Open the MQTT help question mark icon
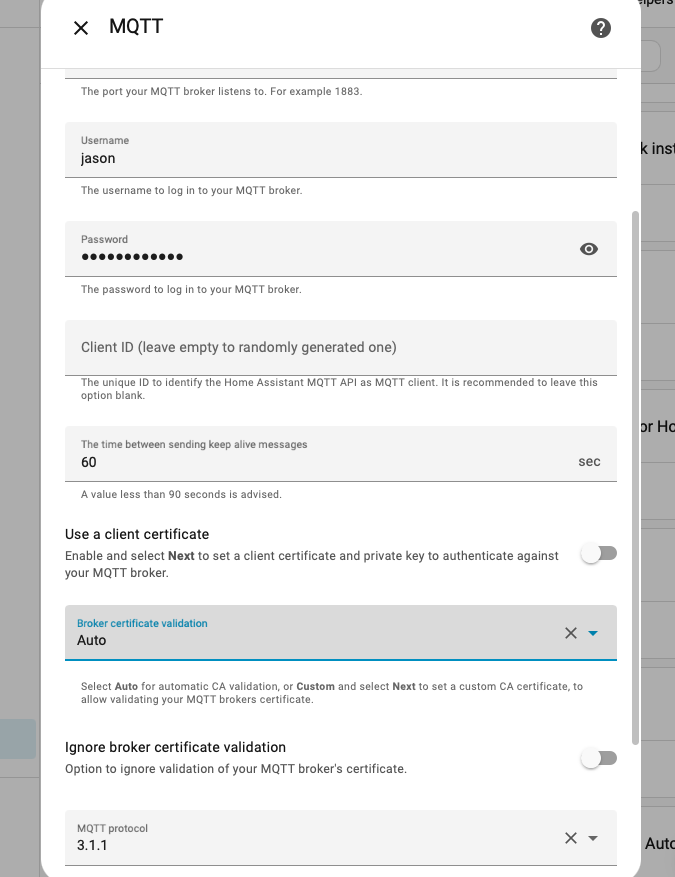This screenshot has height=877, width=675. [601, 28]
